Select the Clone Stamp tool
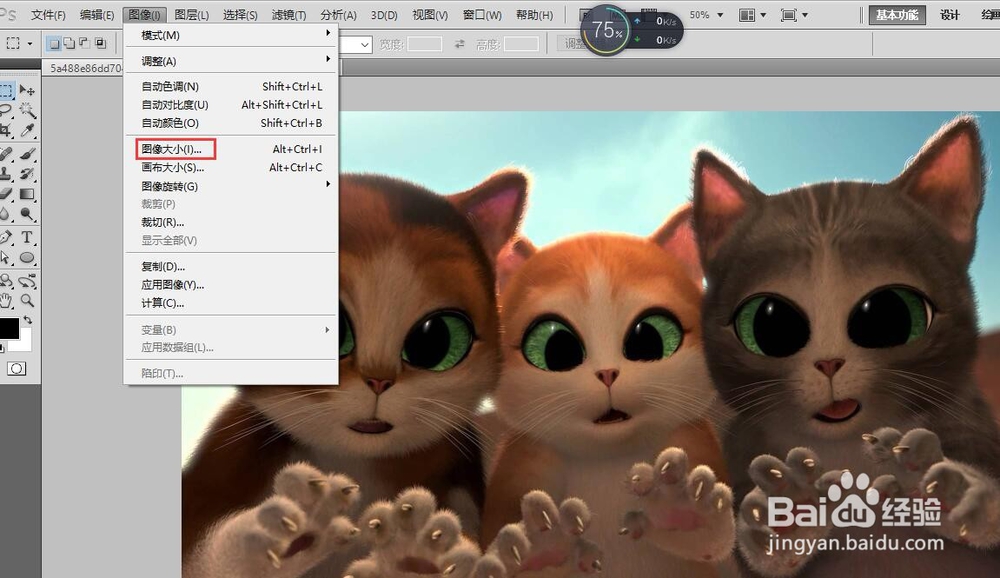The height and width of the screenshot is (578, 1000). pos(6,174)
